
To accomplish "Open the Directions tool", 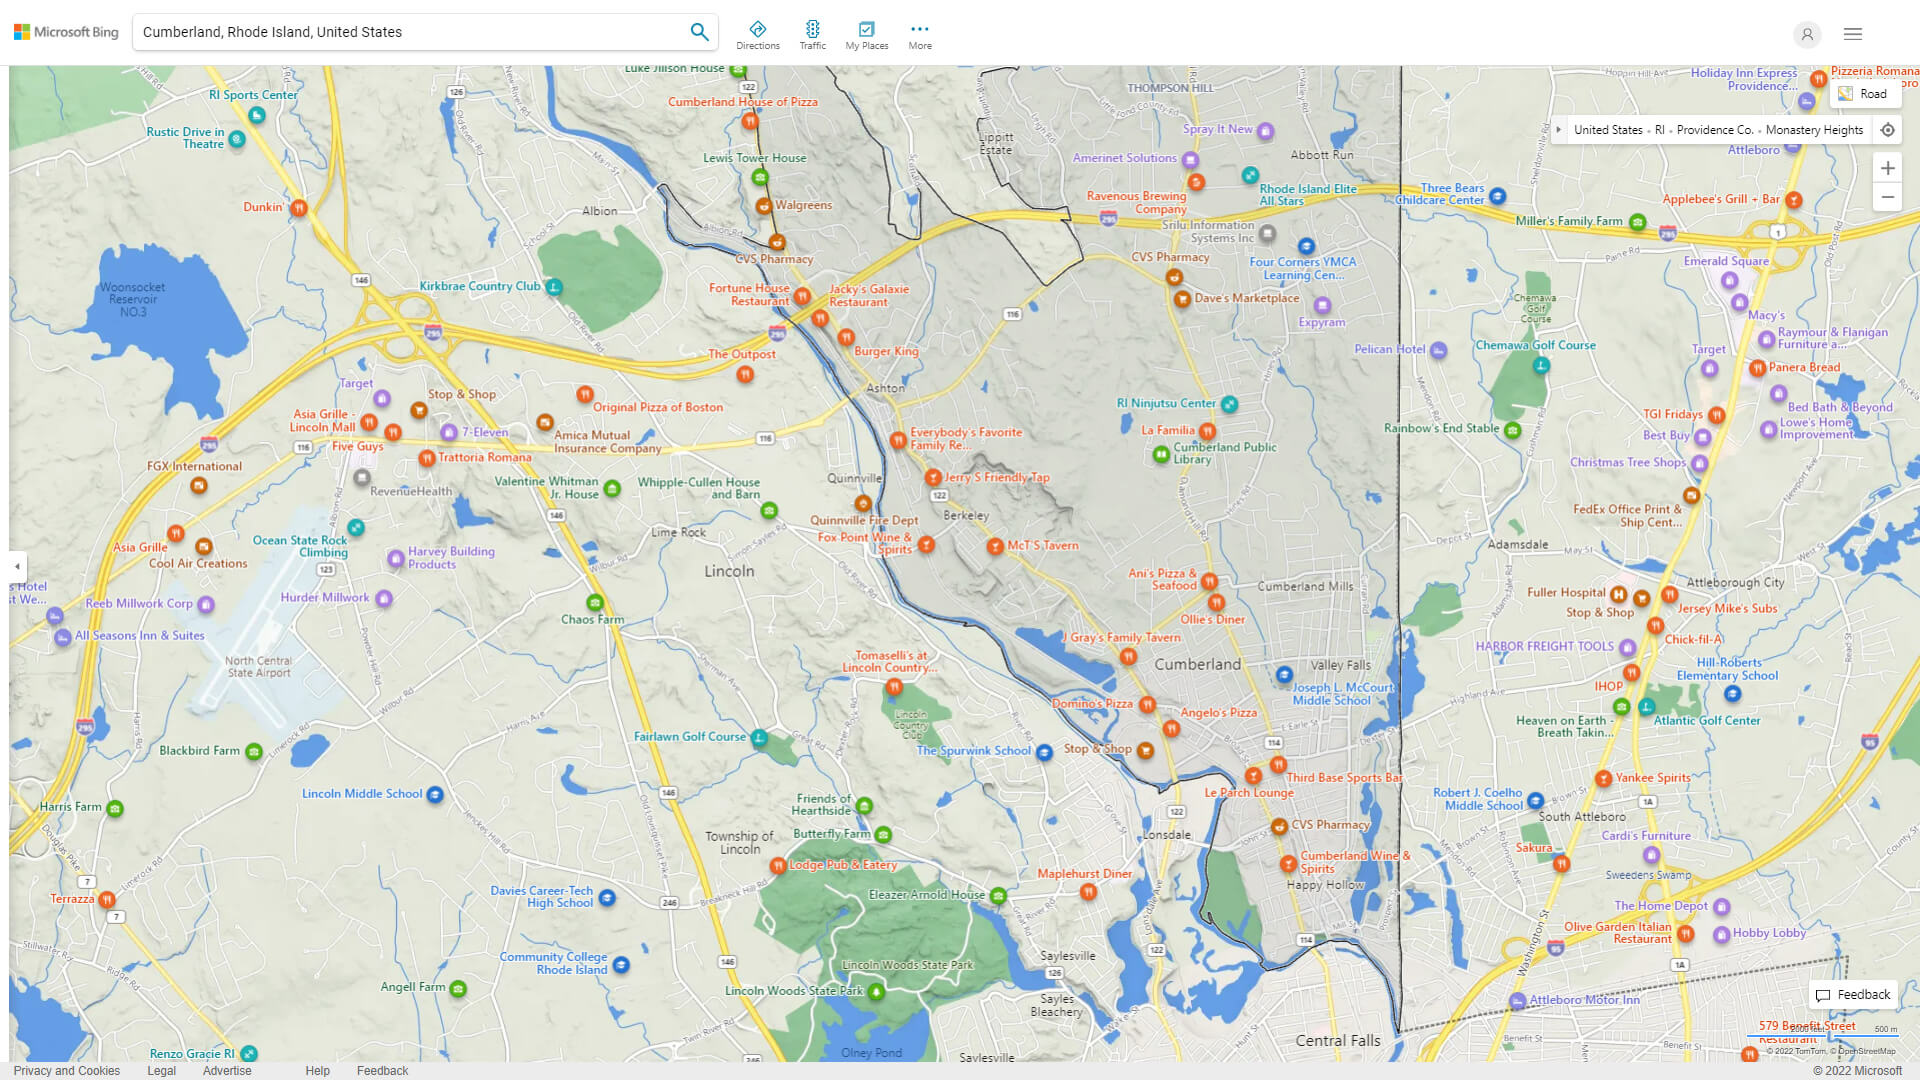I will coord(758,35).
